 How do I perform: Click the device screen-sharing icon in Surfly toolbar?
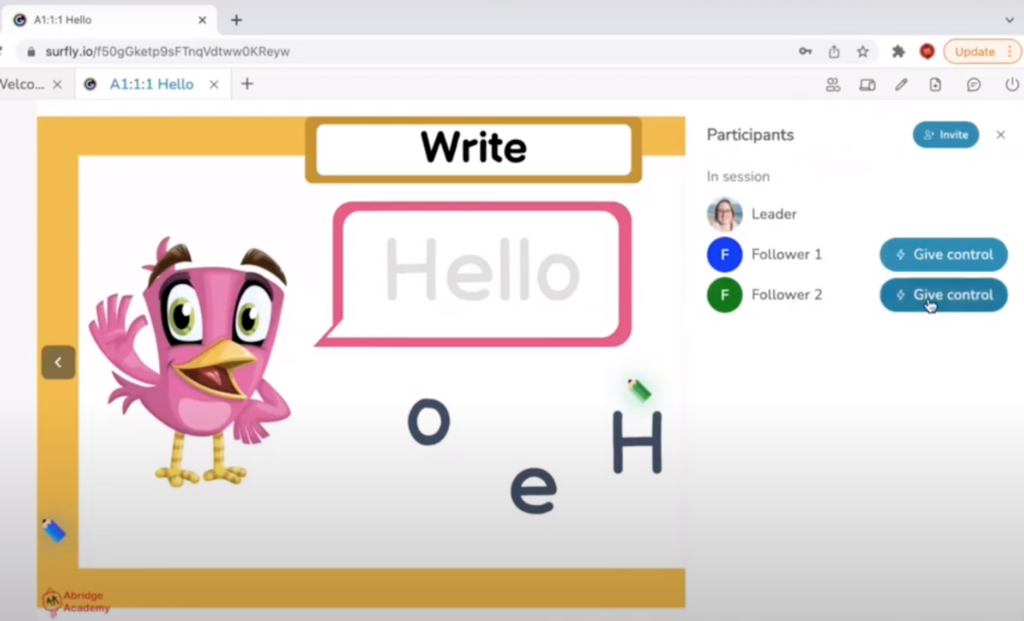[867, 84]
